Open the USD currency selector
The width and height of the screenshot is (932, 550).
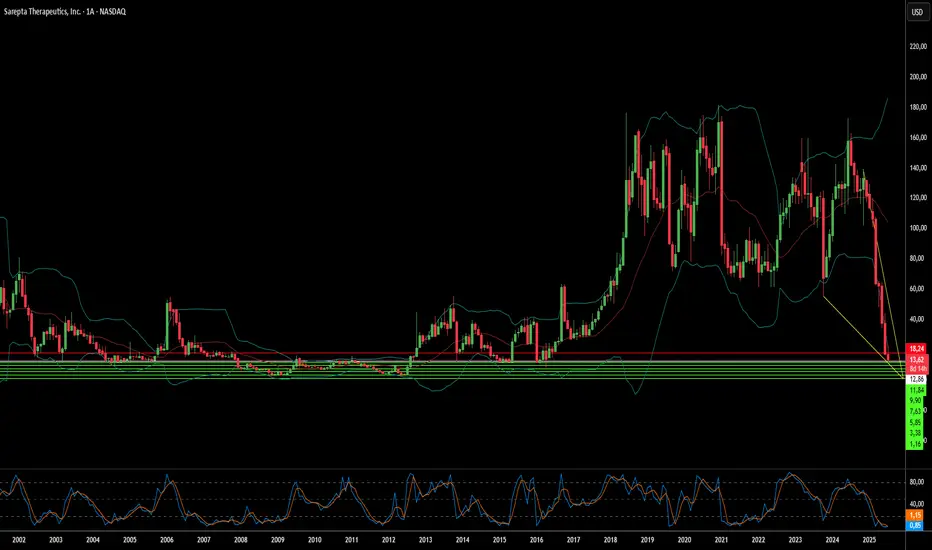coord(917,12)
